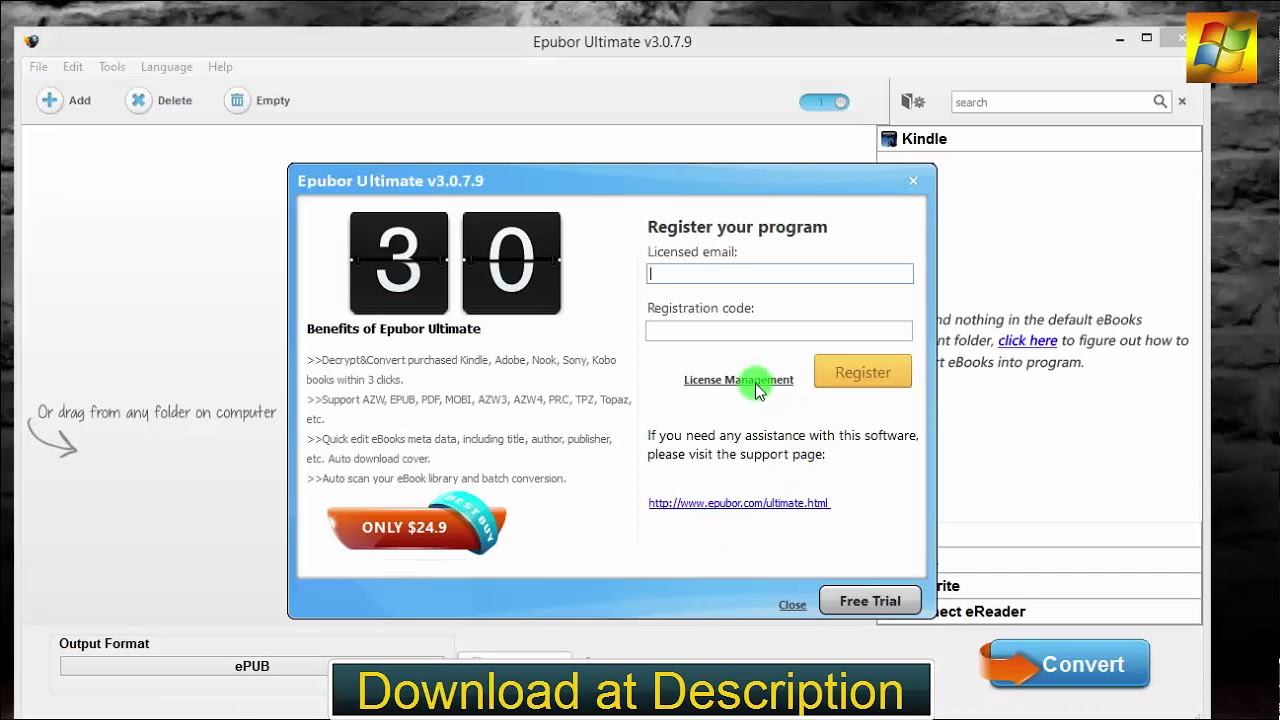Open the ePUB output format dropdown
This screenshot has height=720, width=1280.
[252, 666]
